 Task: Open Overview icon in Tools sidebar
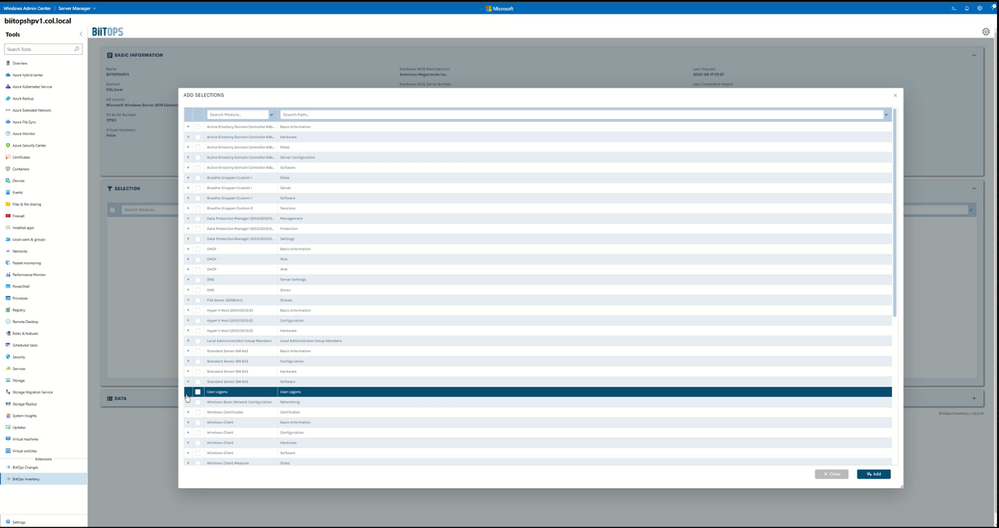pyautogui.click(x=8, y=63)
